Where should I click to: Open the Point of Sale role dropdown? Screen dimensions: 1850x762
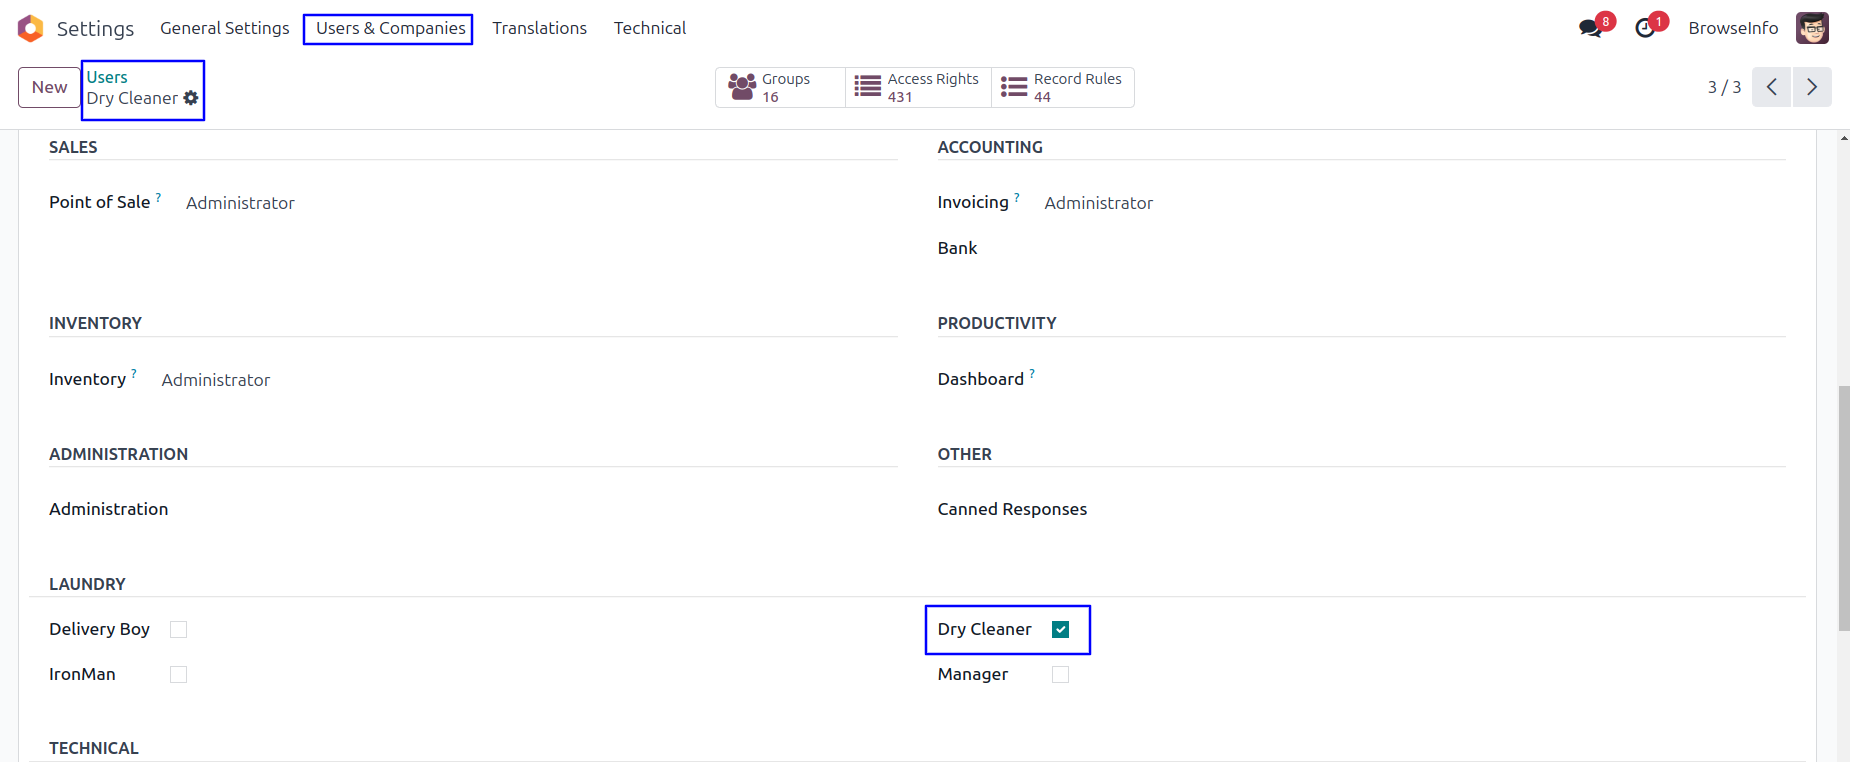coord(240,203)
